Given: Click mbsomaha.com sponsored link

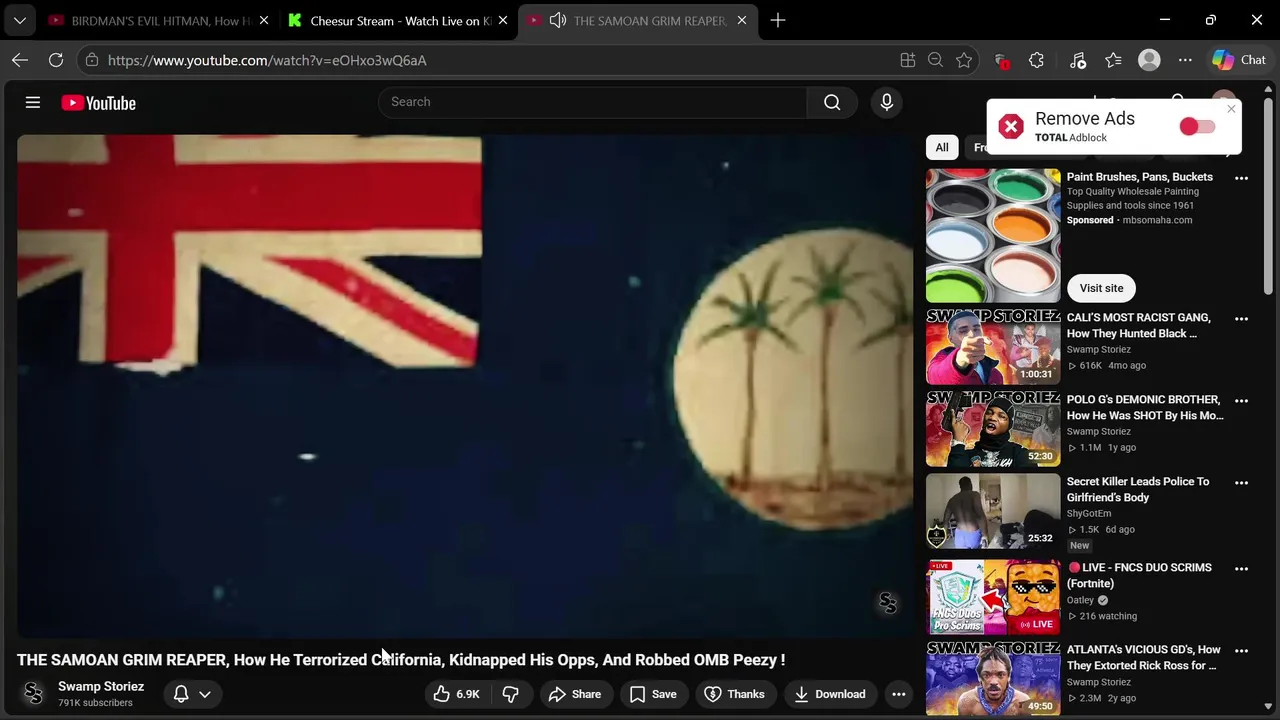Looking at the screenshot, I should coord(1157,220).
